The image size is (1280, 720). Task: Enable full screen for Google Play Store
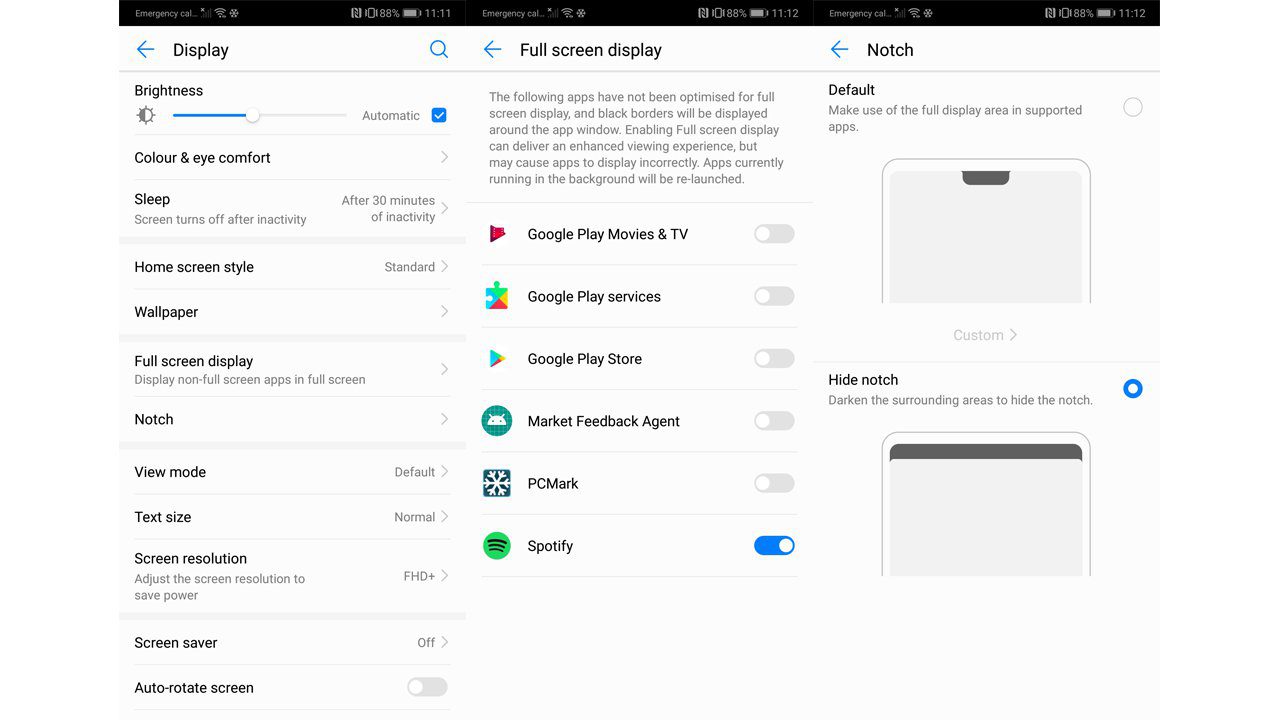click(x=774, y=358)
